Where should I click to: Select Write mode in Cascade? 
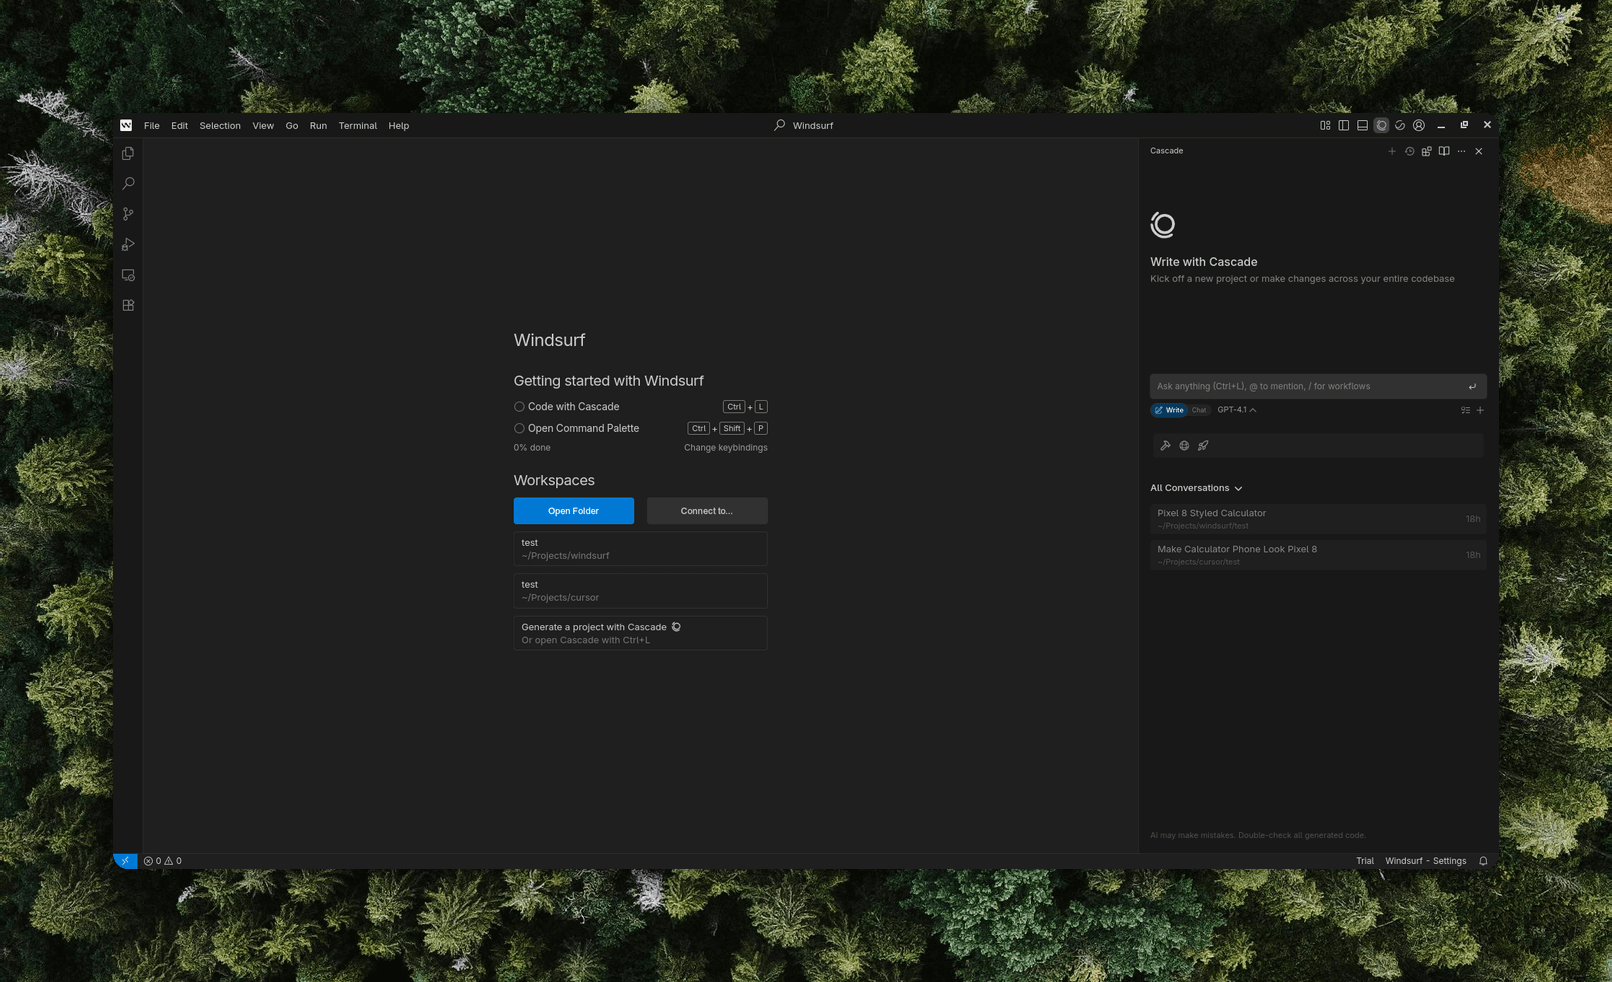[x=1168, y=410]
